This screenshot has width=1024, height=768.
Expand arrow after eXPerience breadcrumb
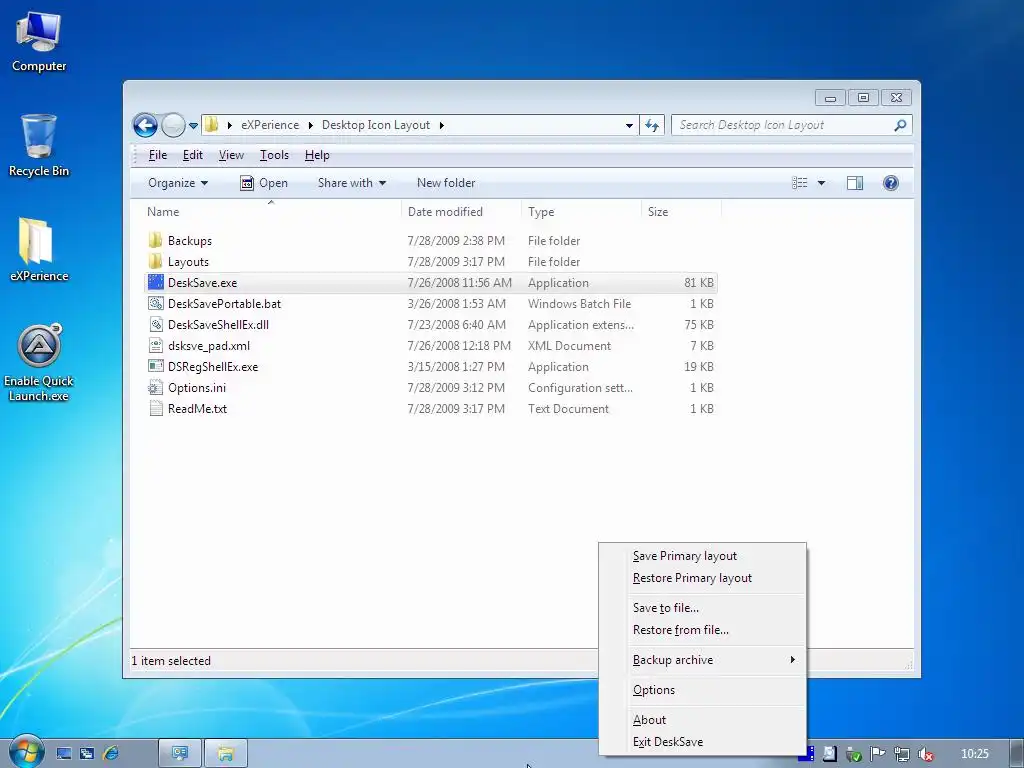click(x=310, y=125)
